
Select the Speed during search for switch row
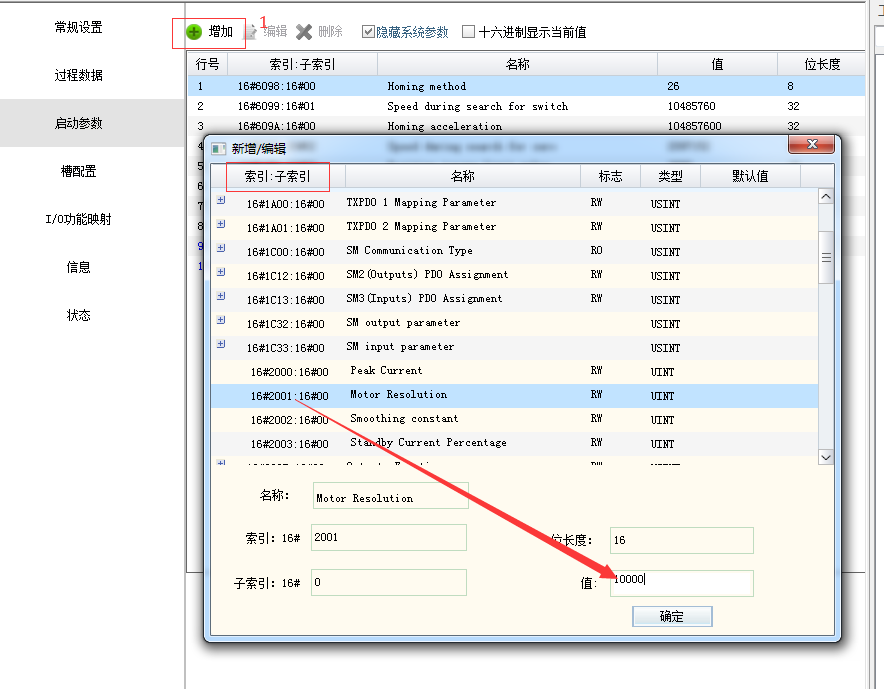[526, 106]
